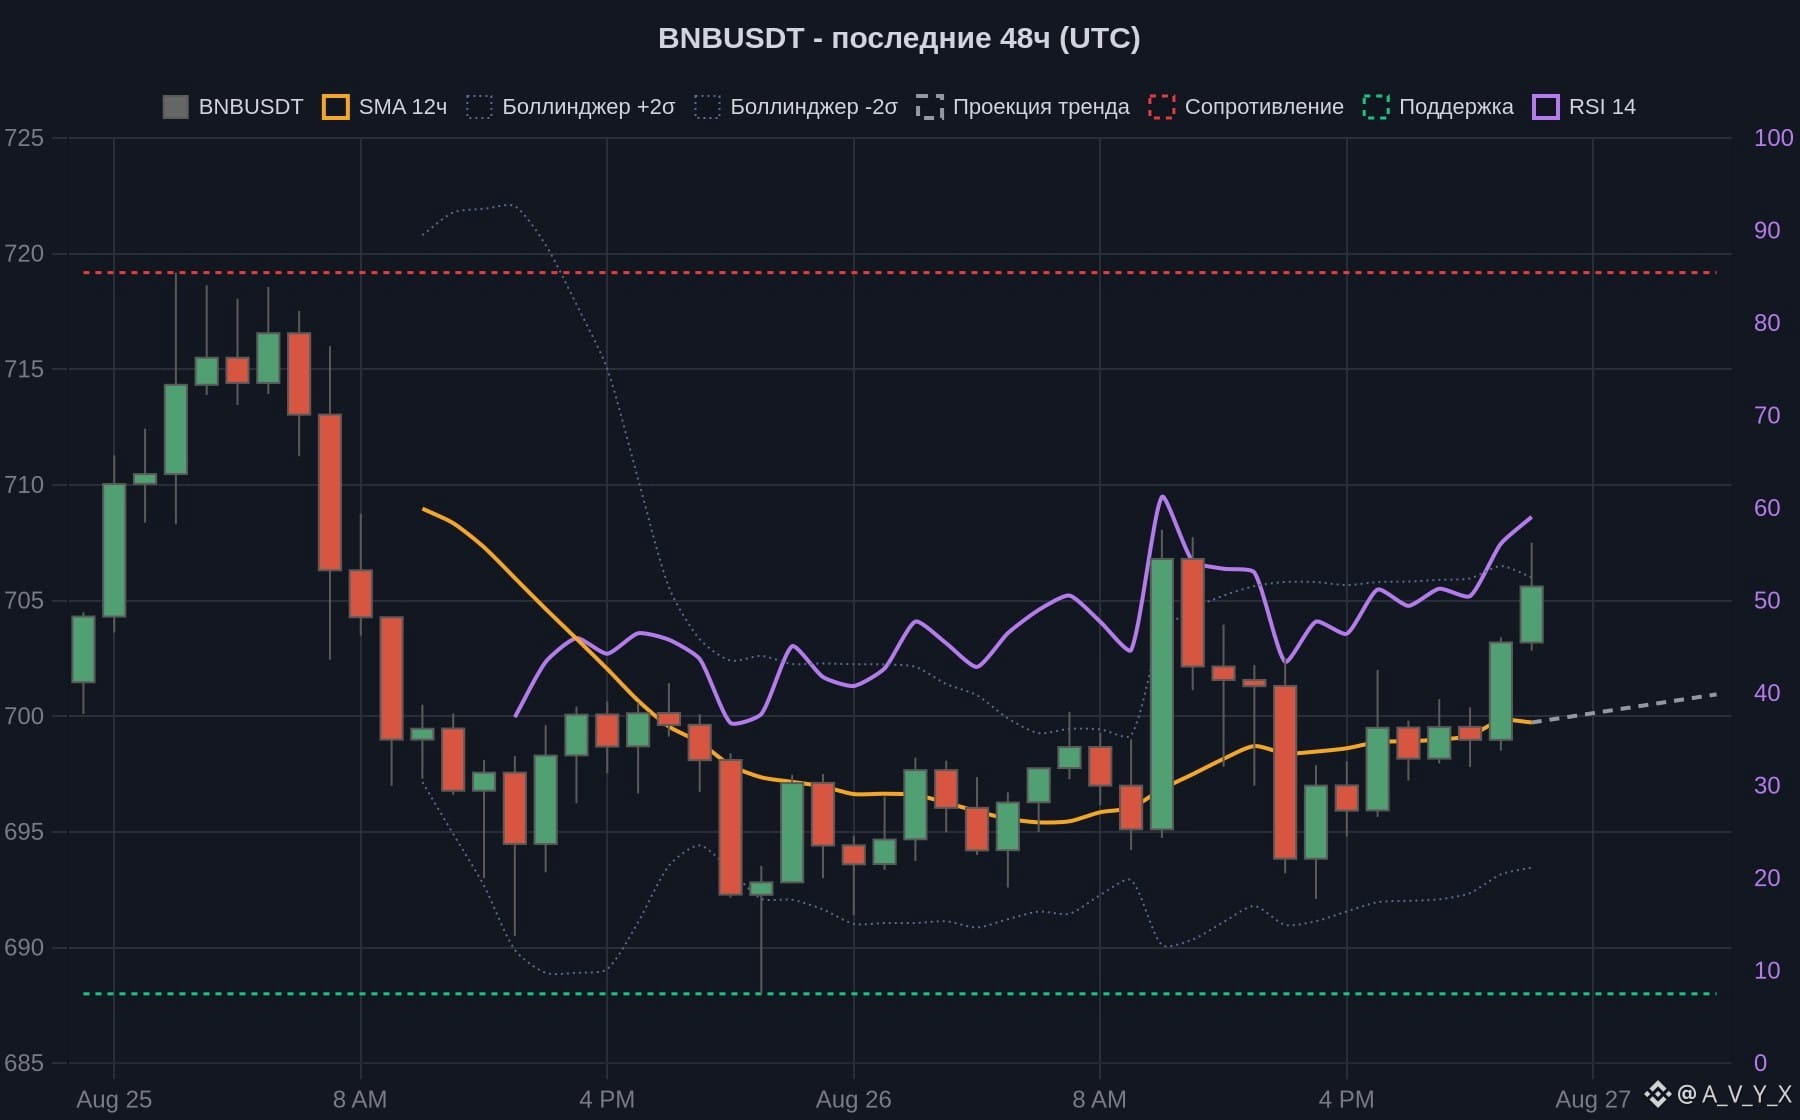Click the orange SMA 12ч swatch
Image resolution: width=1800 pixels, height=1120 pixels.
335,107
